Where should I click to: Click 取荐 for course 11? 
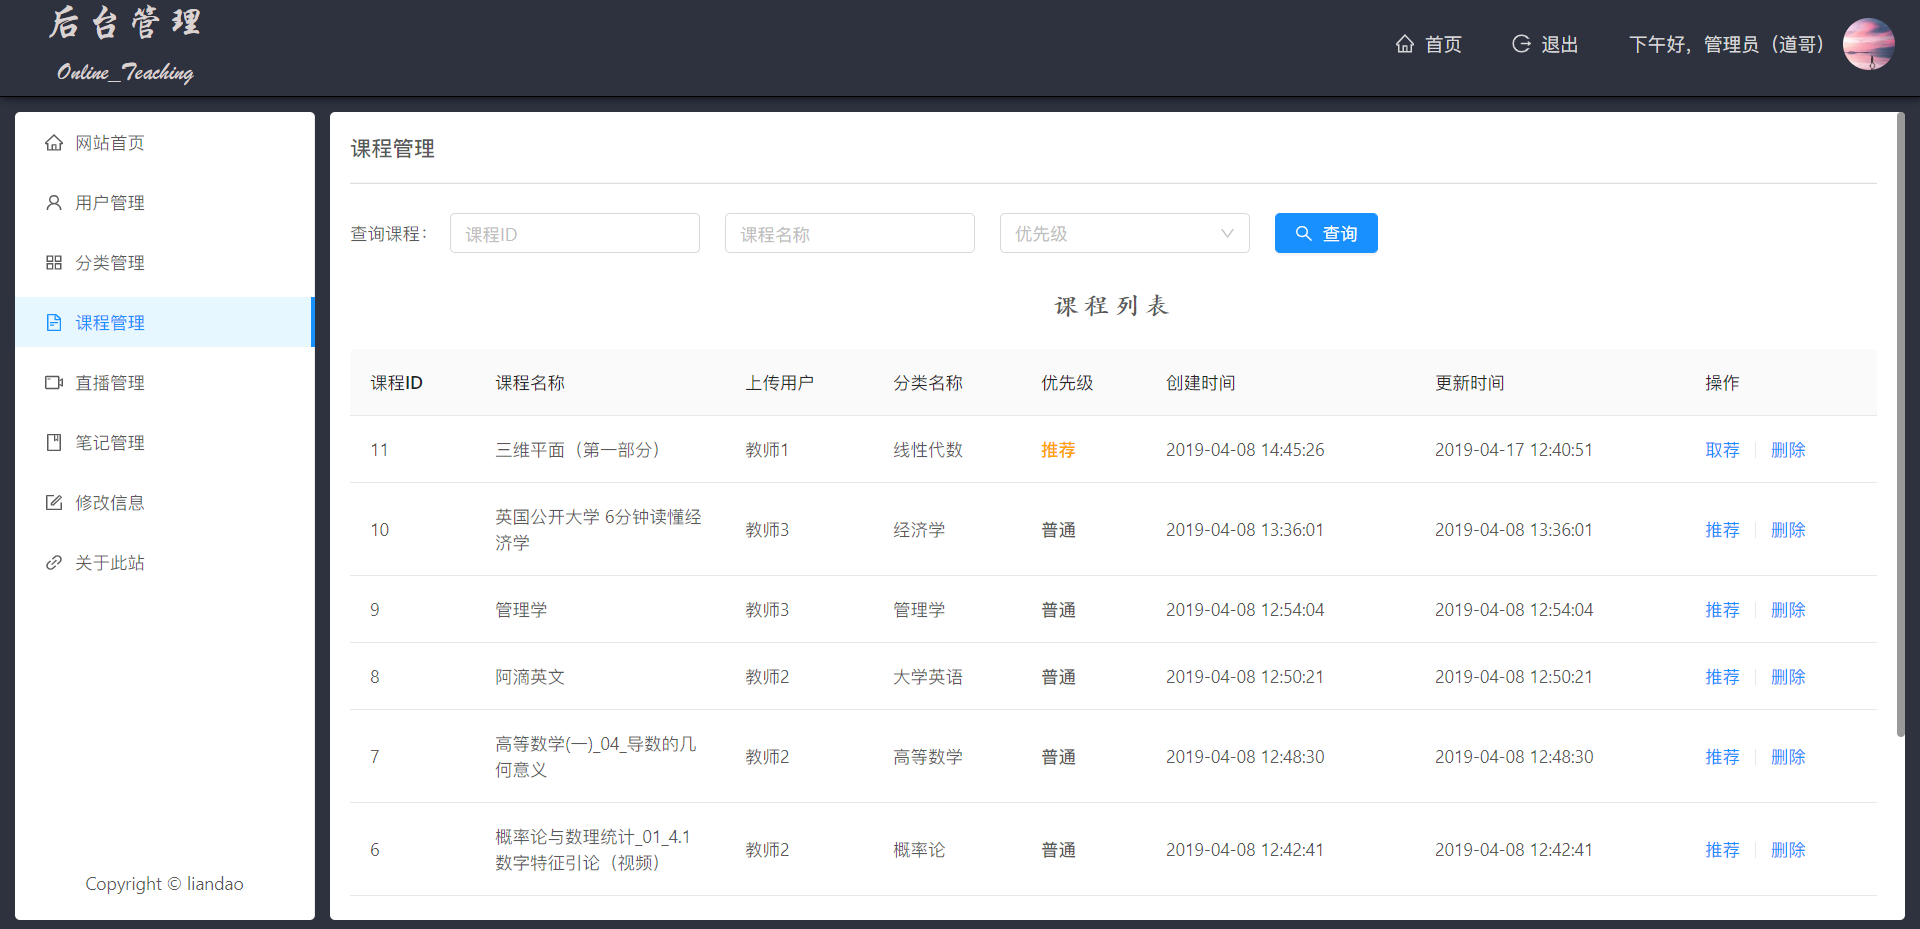(1722, 450)
